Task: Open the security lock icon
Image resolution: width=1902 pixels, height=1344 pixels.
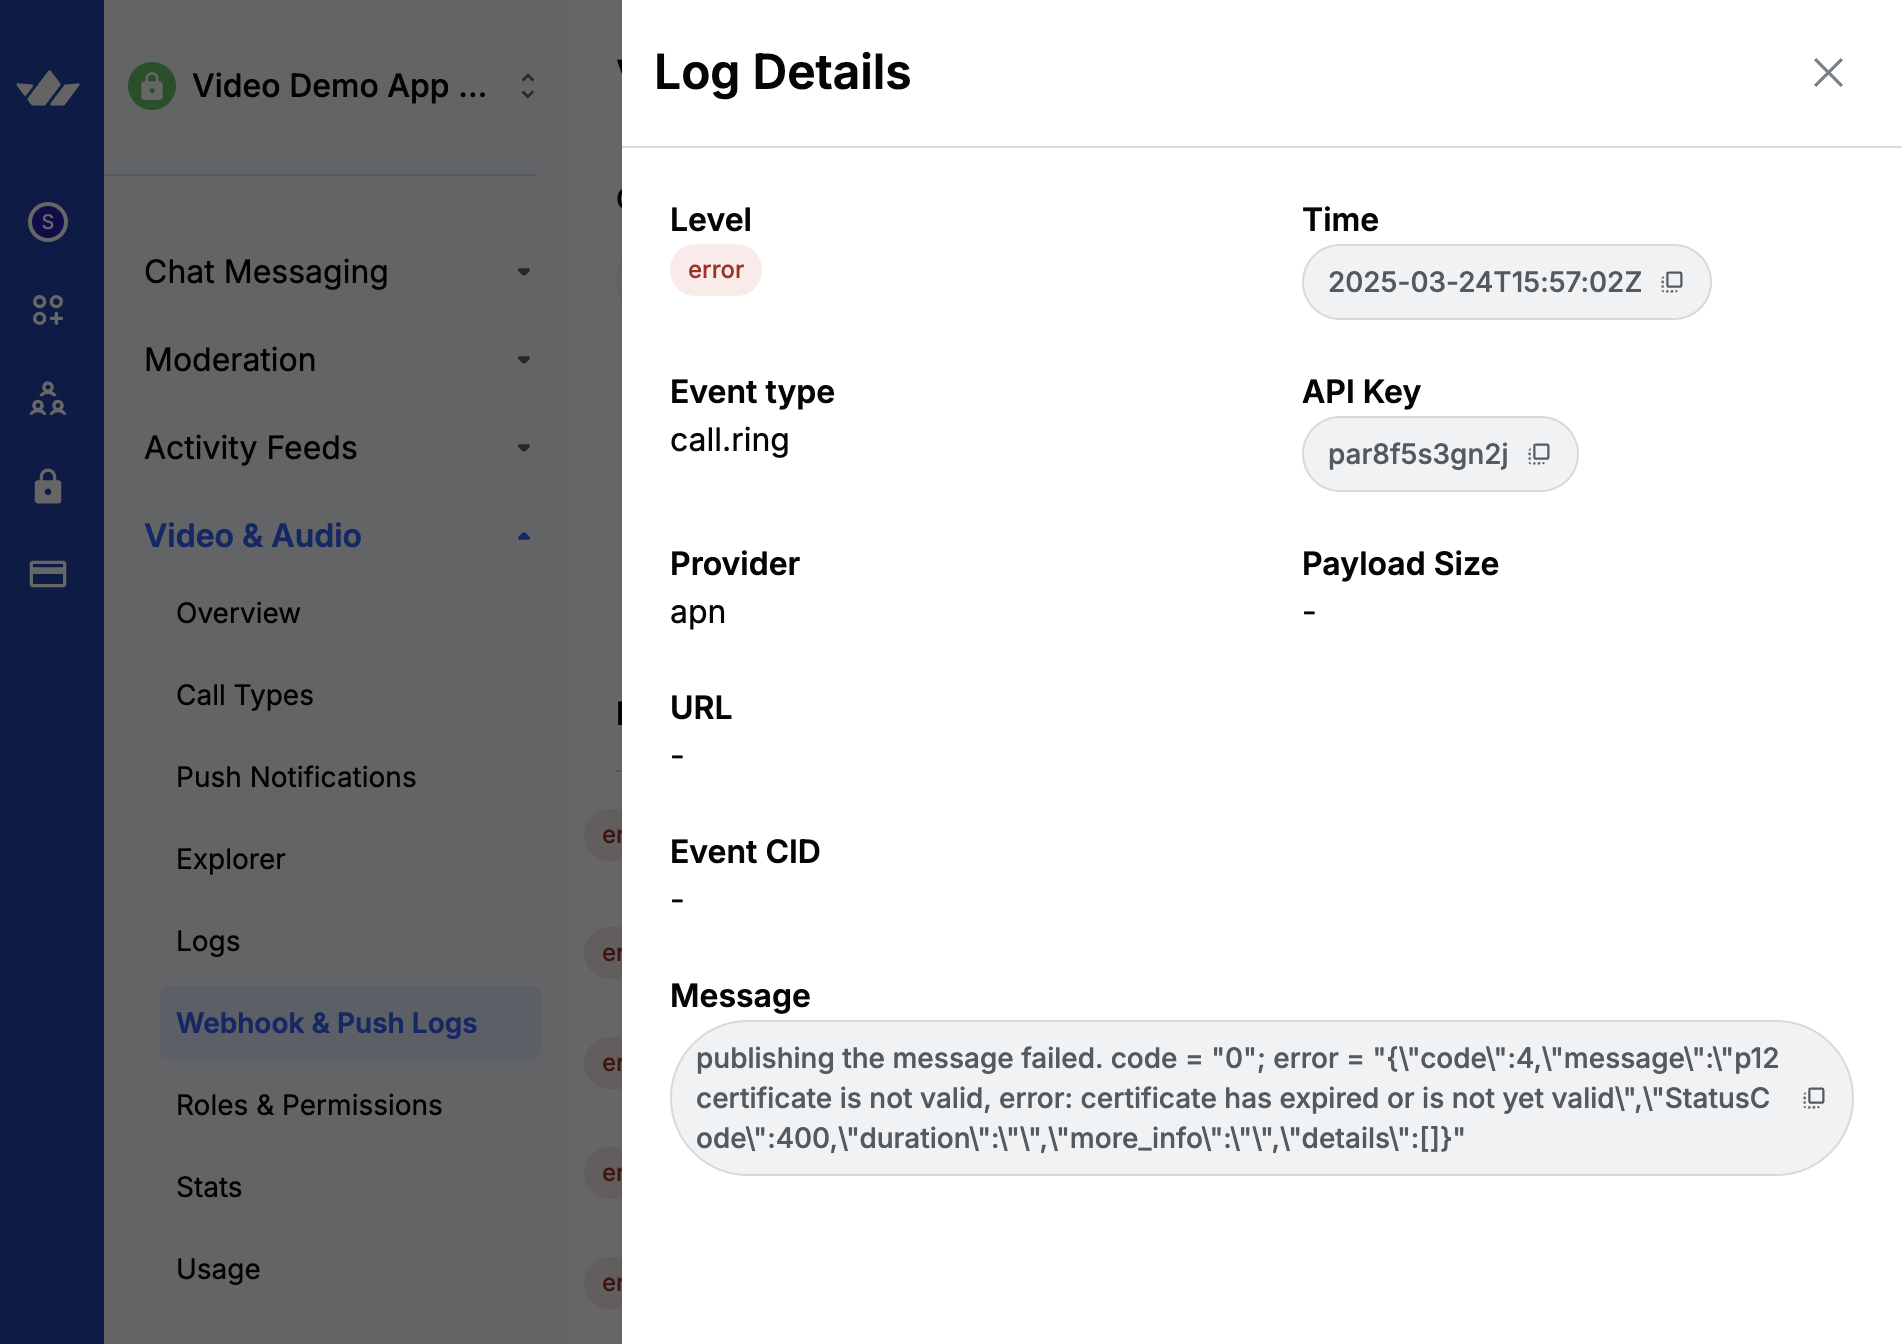Action: pos(46,487)
